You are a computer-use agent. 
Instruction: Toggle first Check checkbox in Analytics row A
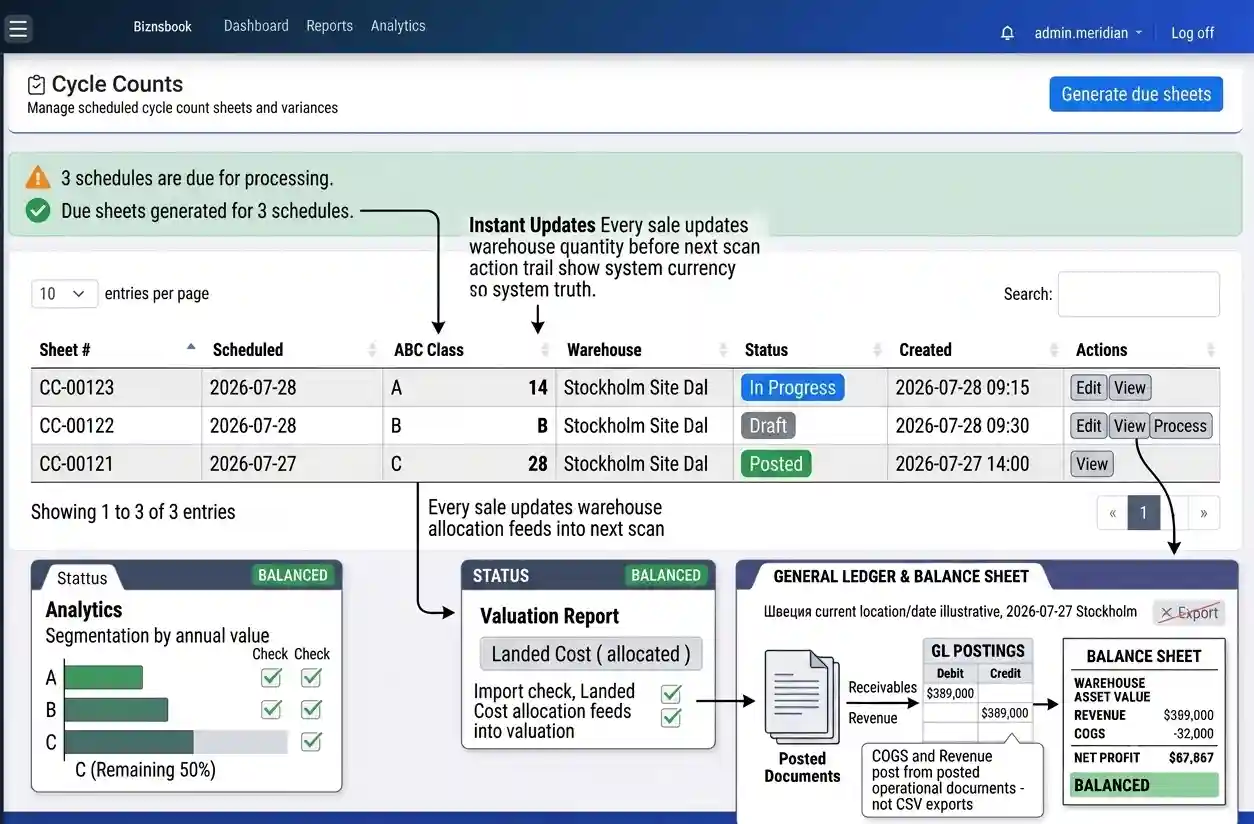[x=271, y=678]
